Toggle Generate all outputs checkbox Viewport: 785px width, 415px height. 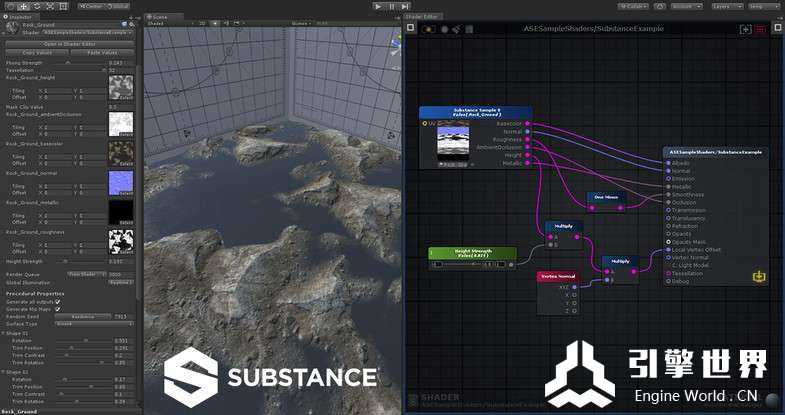[58, 302]
